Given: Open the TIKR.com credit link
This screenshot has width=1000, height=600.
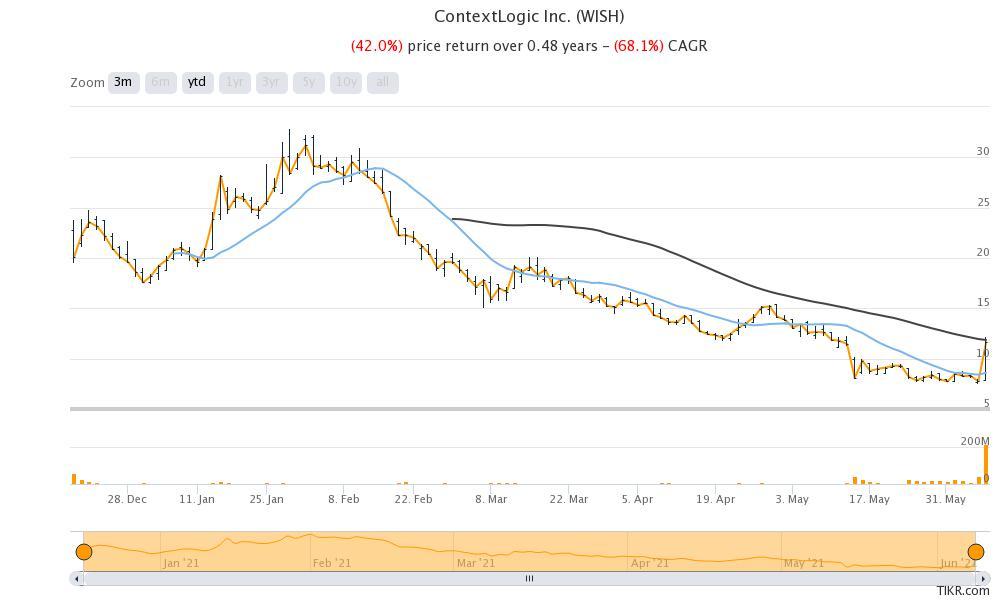Looking at the screenshot, I should point(963,591).
